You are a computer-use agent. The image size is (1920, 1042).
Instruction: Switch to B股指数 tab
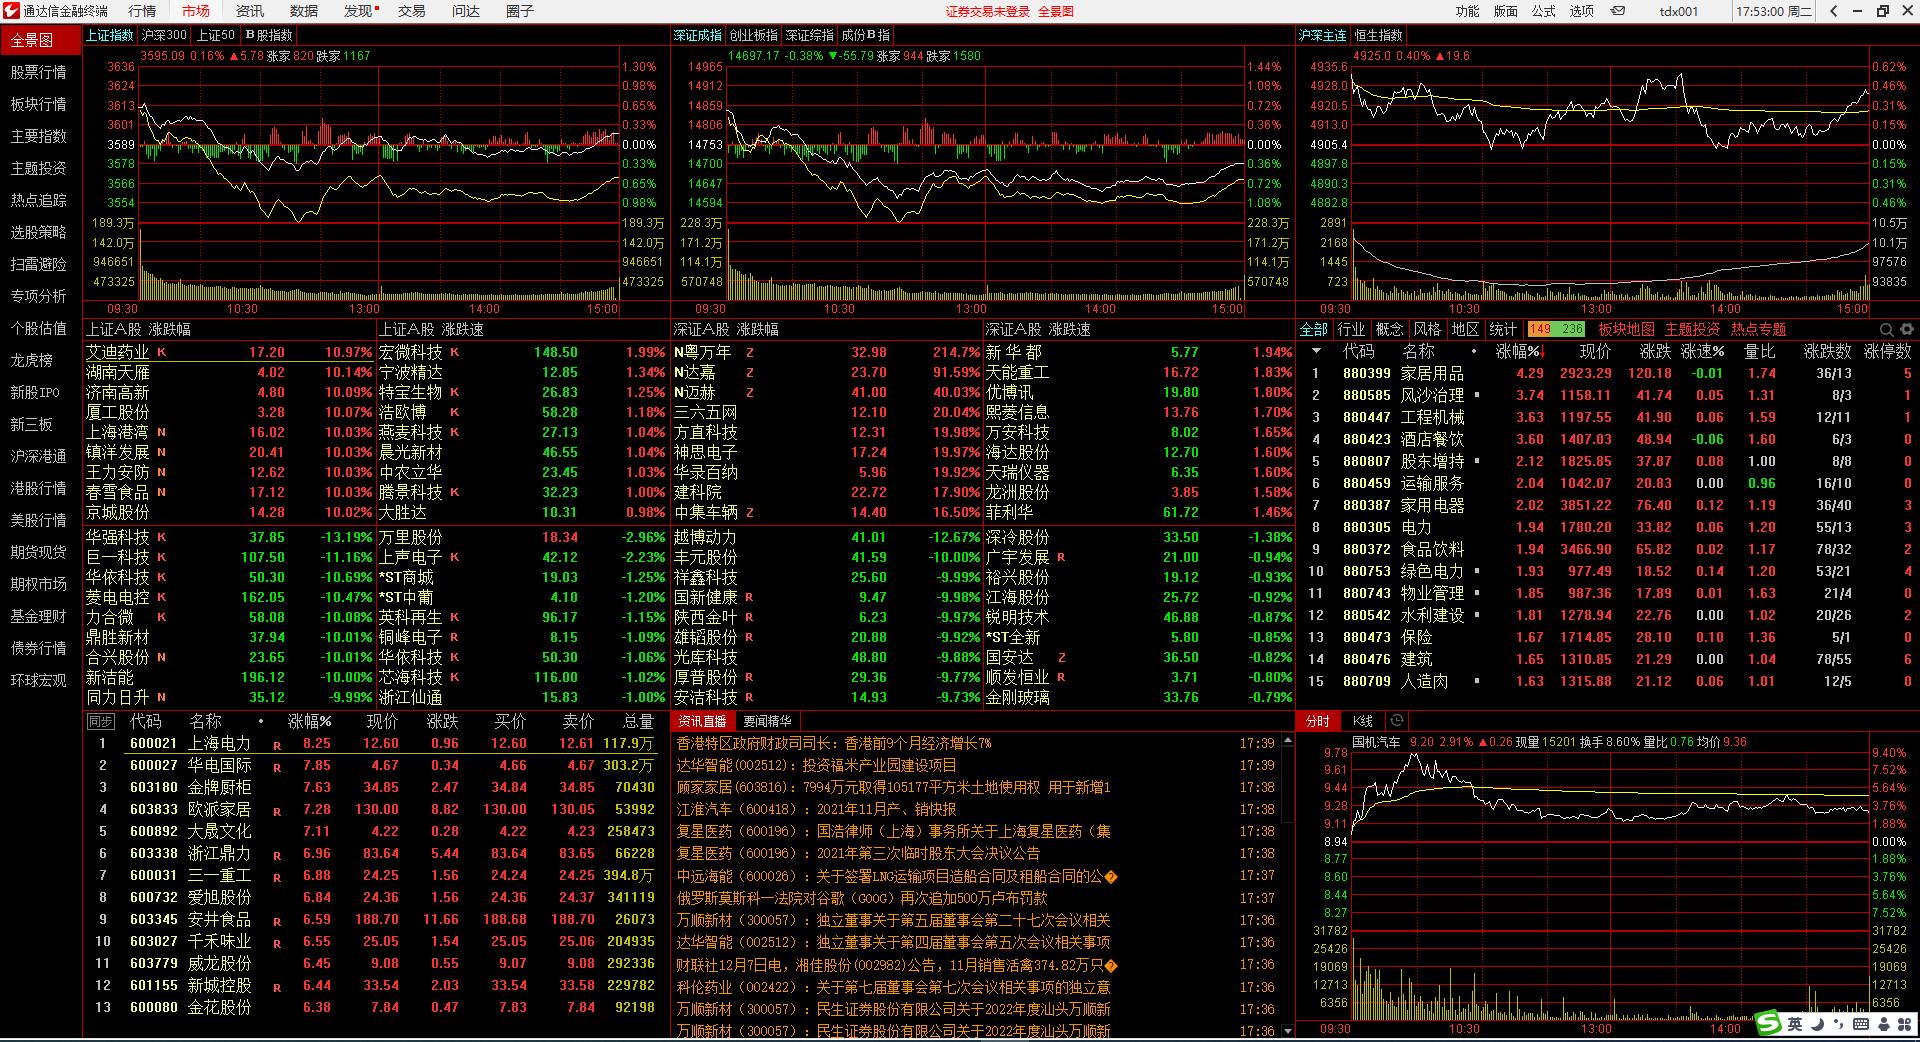pyautogui.click(x=269, y=35)
